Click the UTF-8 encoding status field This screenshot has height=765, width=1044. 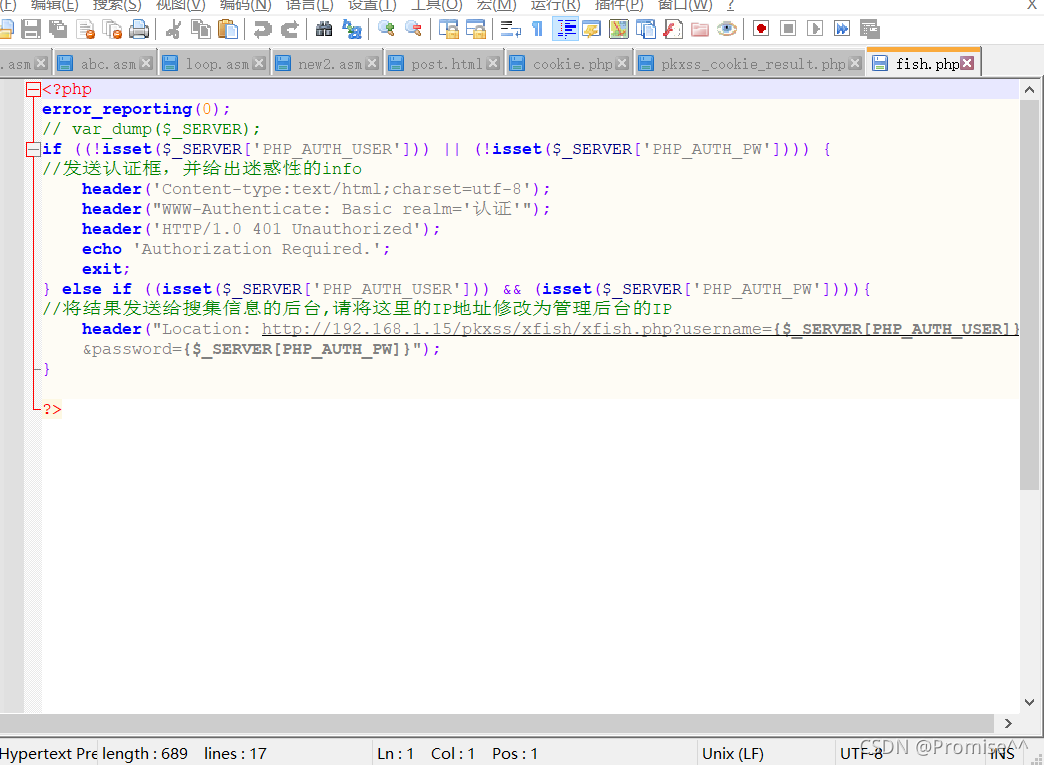pos(861,754)
